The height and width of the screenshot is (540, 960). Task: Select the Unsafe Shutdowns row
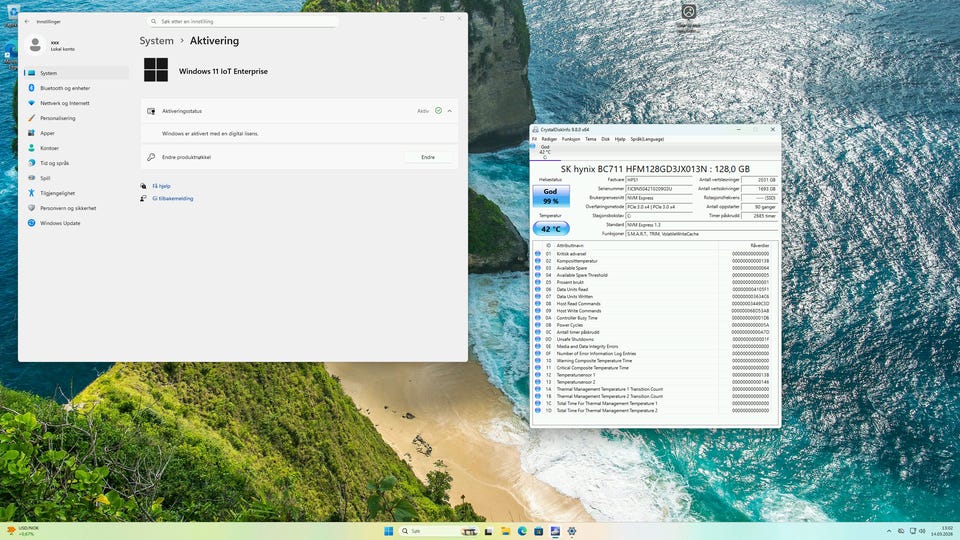click(x=654, y=339)
